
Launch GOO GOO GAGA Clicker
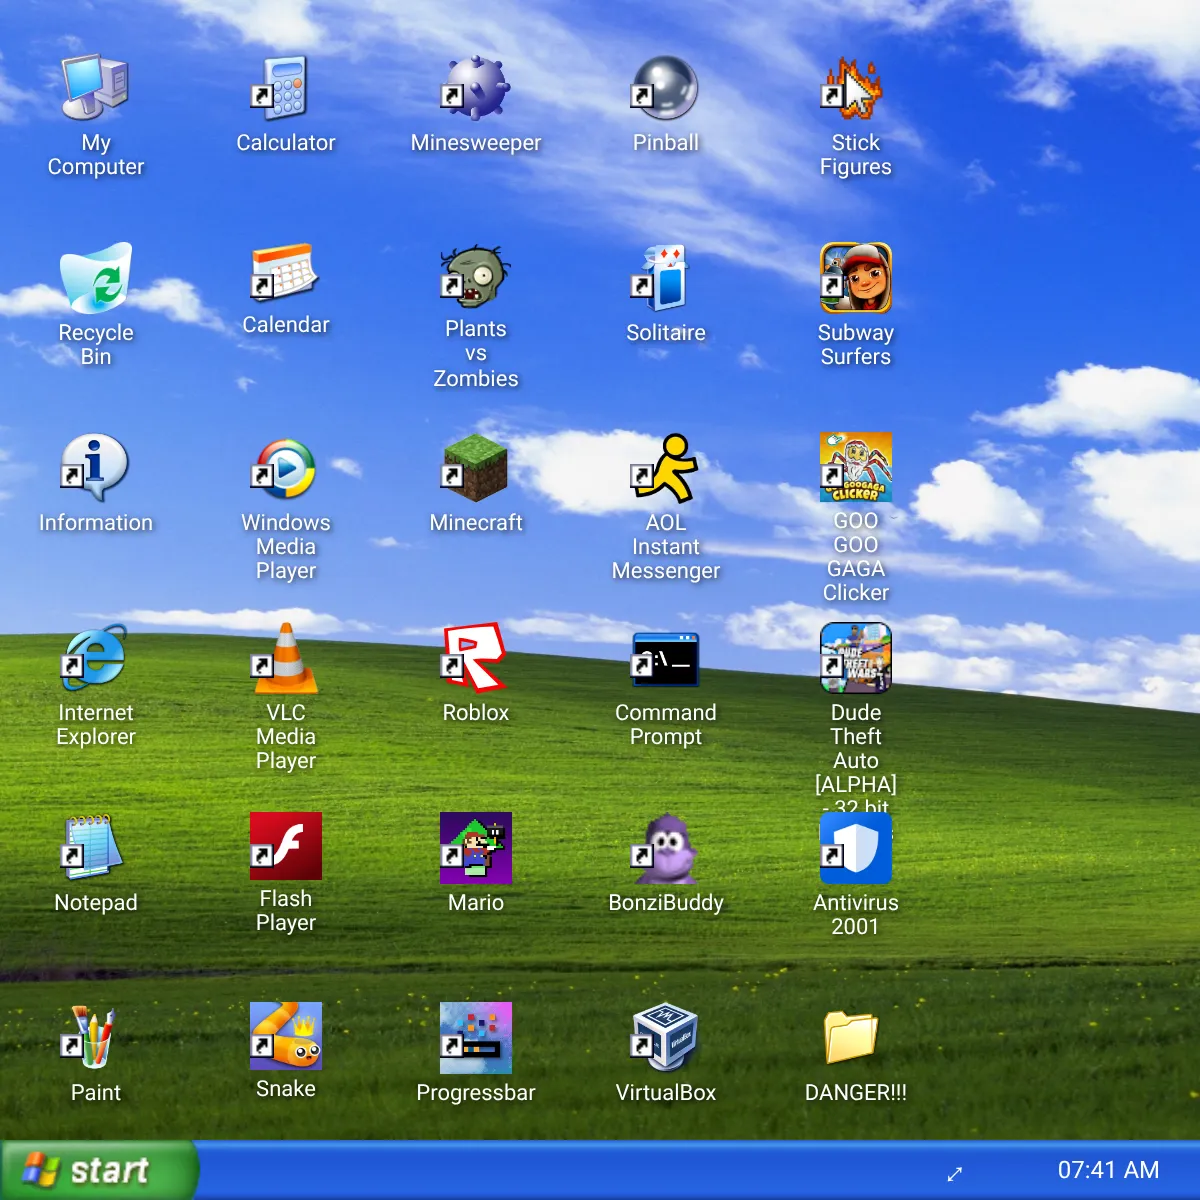click(x=856, y=467)
